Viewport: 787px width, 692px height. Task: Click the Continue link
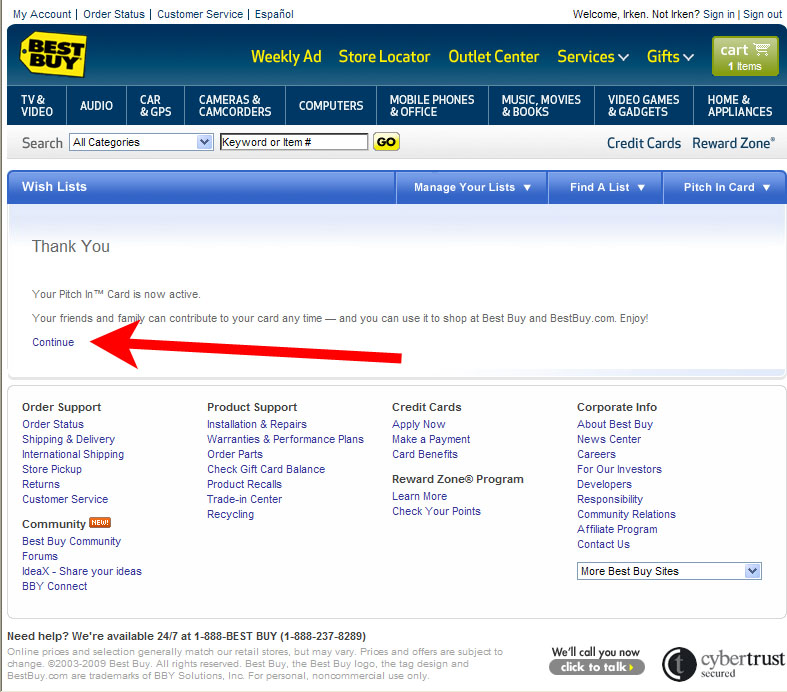point(53,342)
